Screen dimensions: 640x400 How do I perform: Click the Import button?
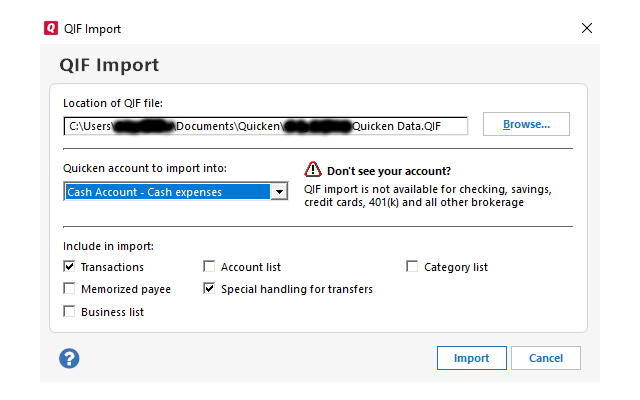point(471,358)
